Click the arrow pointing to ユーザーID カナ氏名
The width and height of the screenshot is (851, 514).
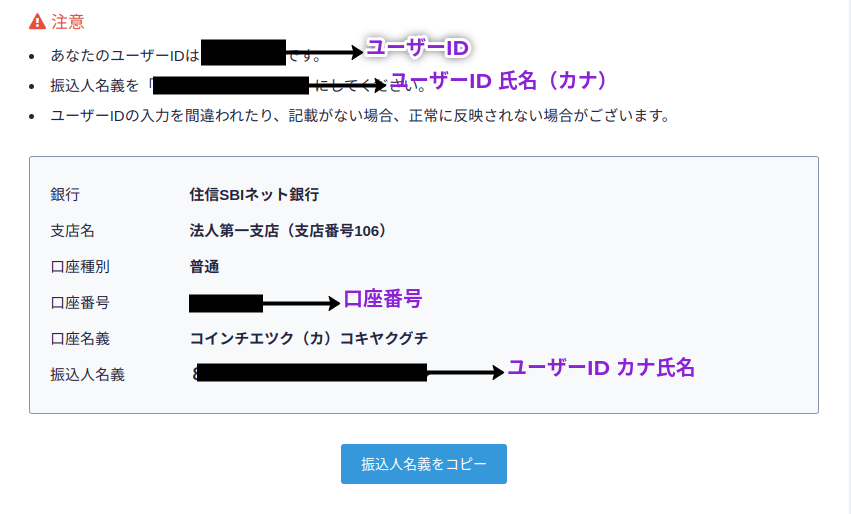tap(466, 372)
